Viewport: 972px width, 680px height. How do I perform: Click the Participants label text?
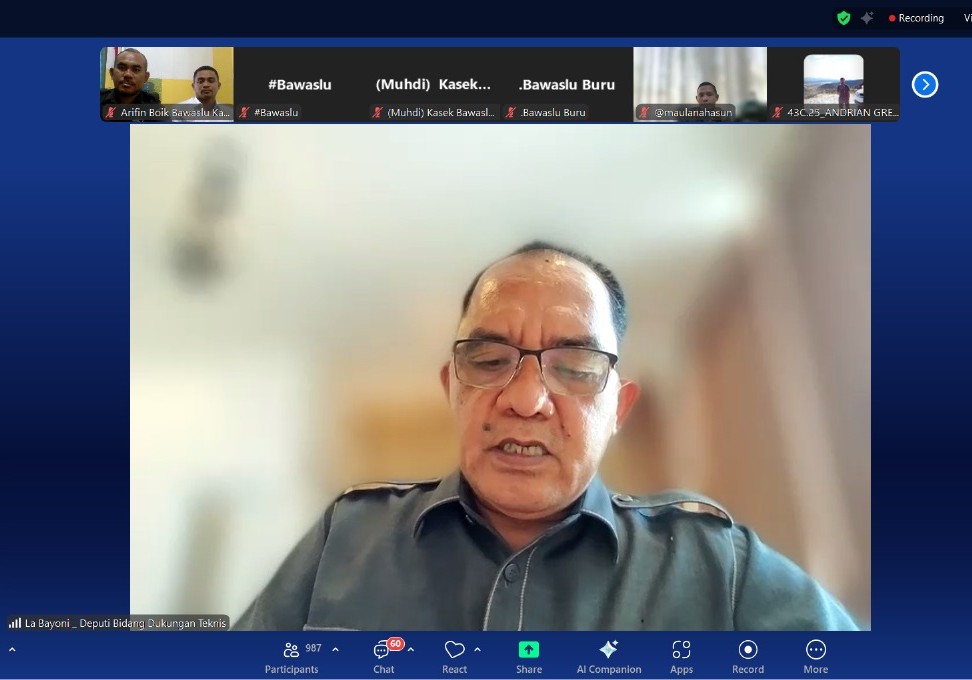(291, 669)
